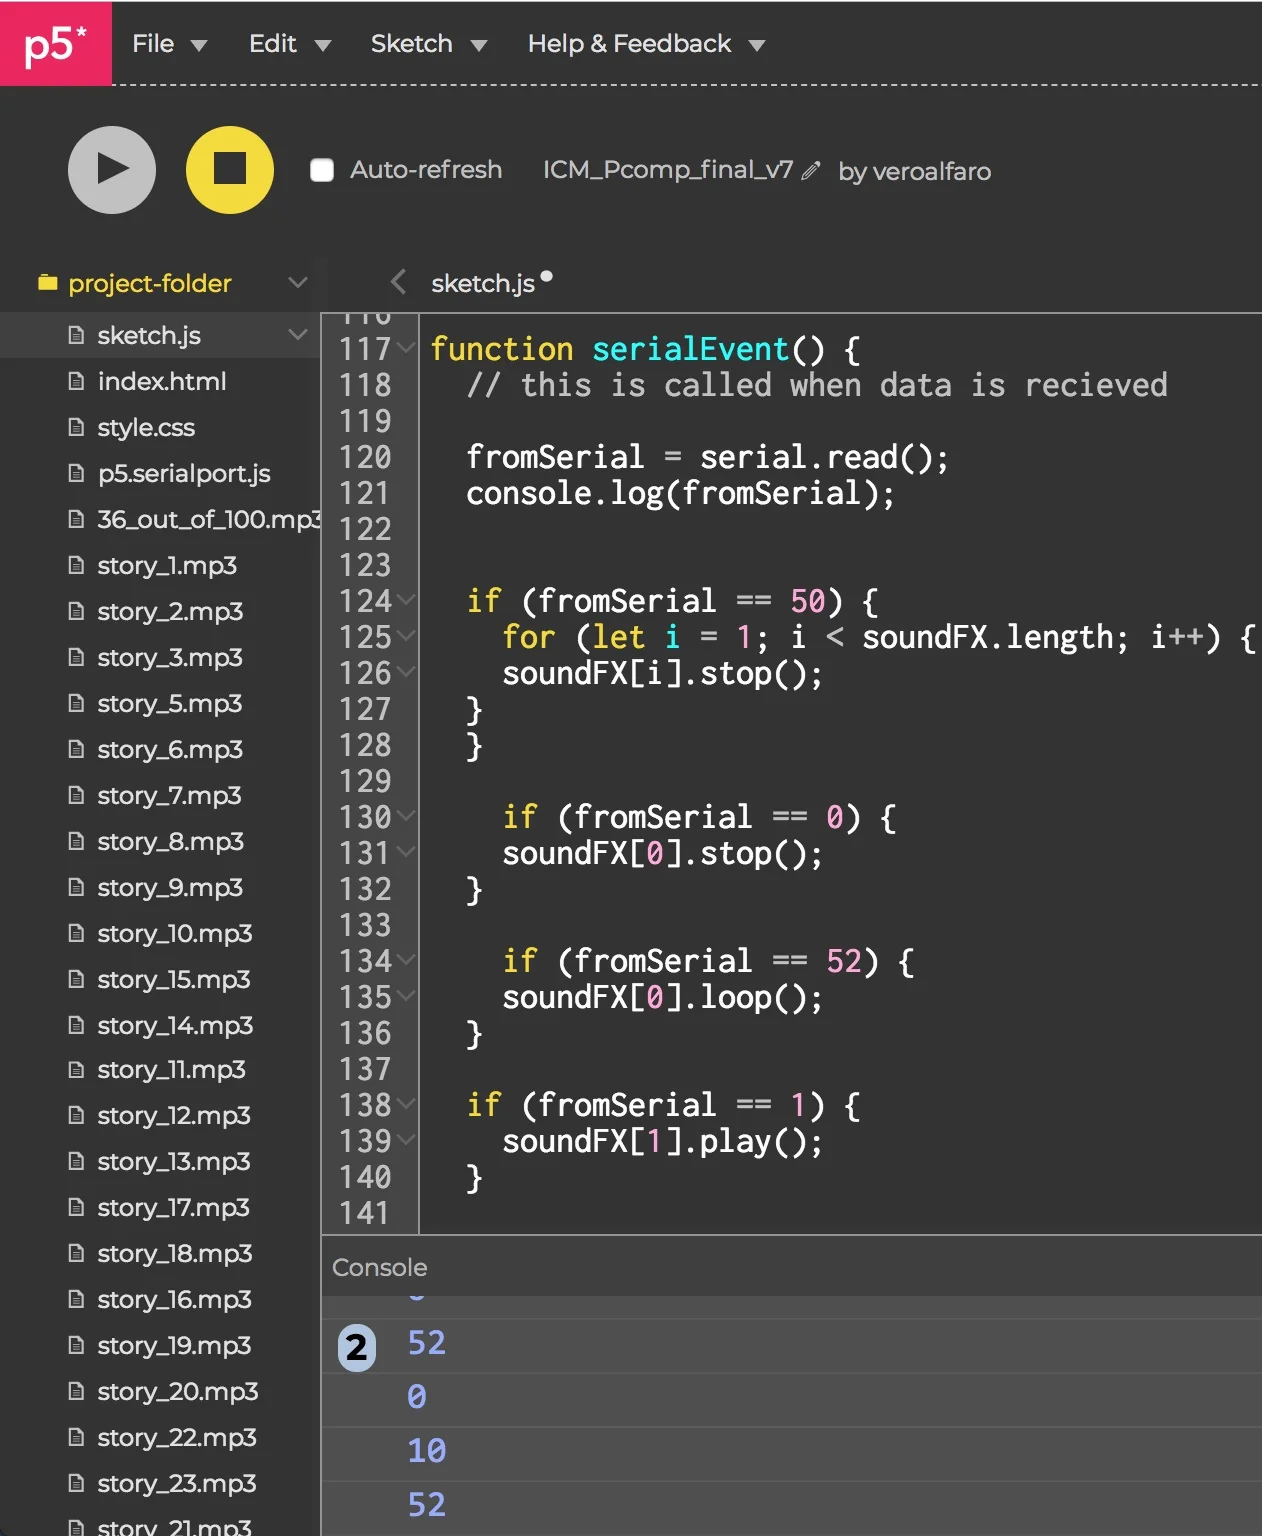Open the project-folder dropdown arrow
1262x1536 pixels.
click(x=297, y=283)
